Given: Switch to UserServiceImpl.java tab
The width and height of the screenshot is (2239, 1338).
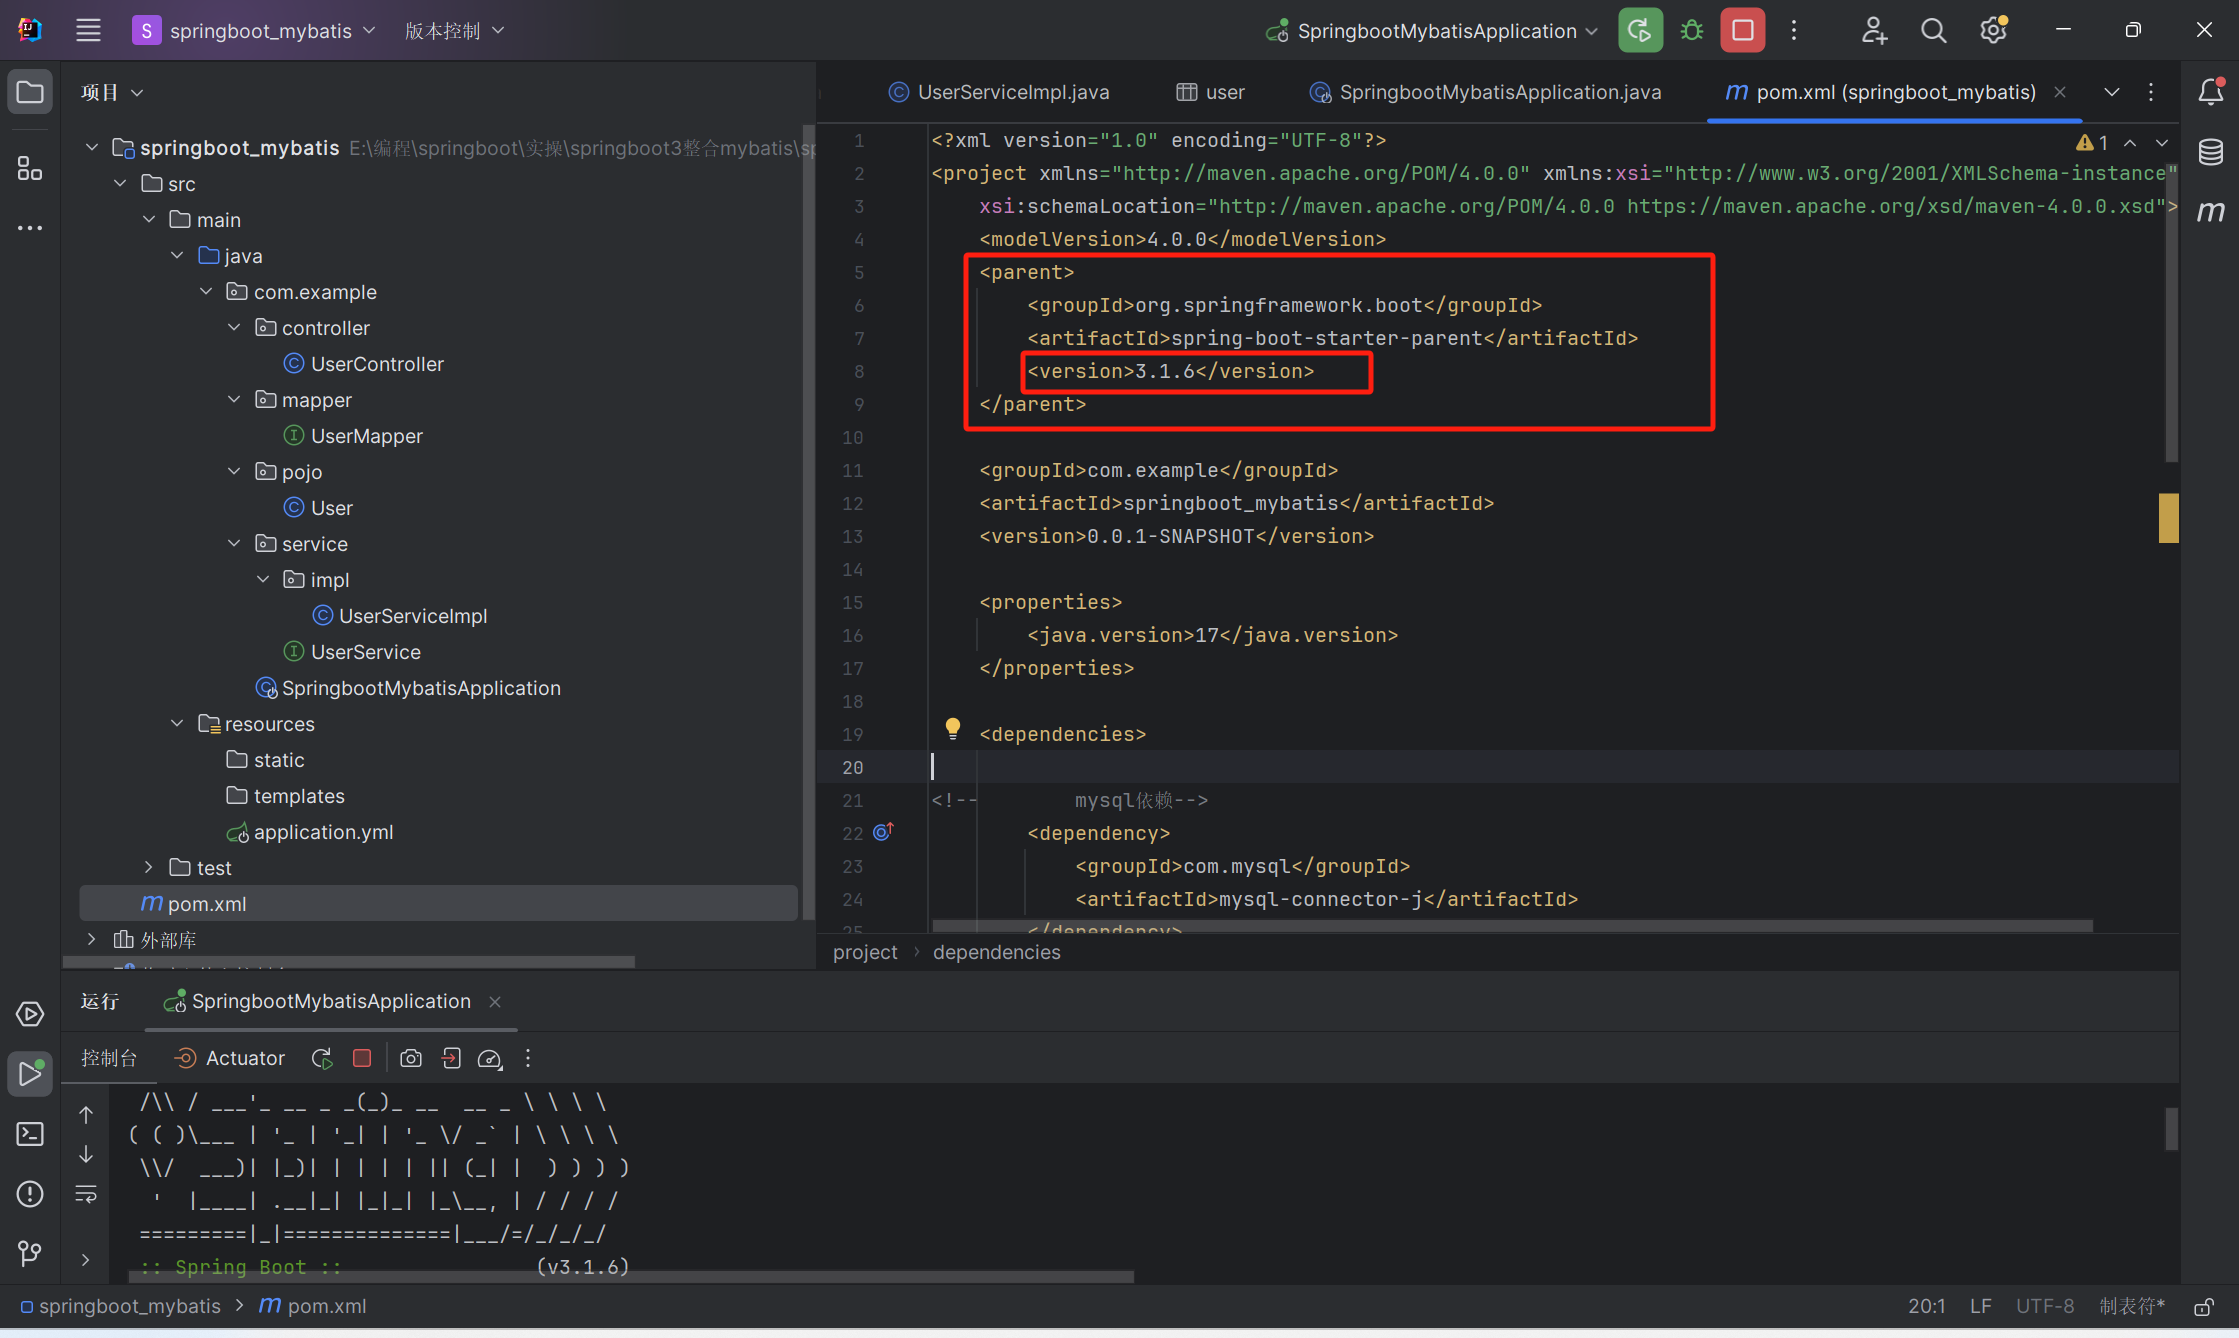Looking at the screenshot, I should coord(998,92).
